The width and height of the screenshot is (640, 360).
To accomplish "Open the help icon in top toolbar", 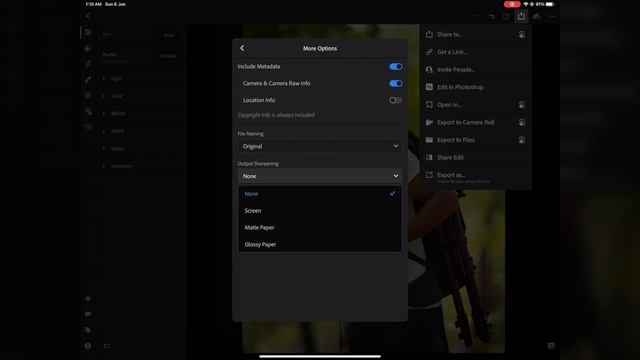I will (x=506, y=17).
